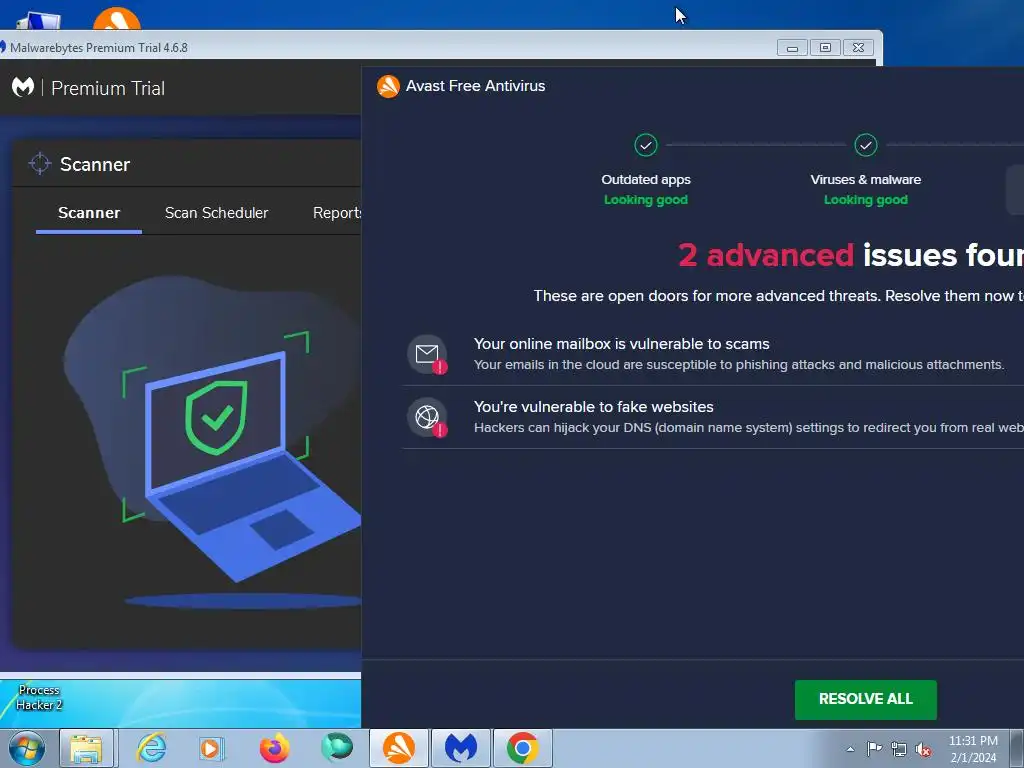Image resolution: width=1024 pixels, height=768 pixels.
Task: Open the Process Hacker 2 desktop shortcut
Action: 39,697
